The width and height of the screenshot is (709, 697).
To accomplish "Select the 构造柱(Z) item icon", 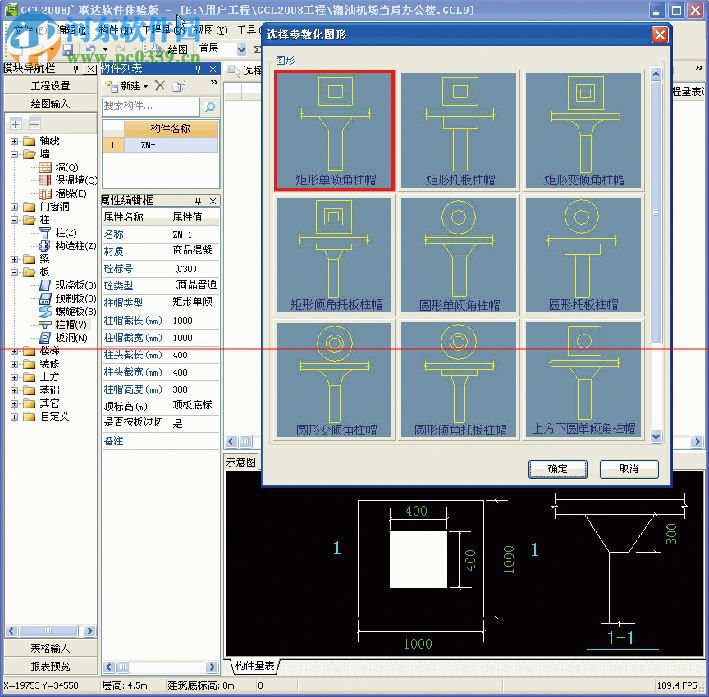I will pyautogui.click(x=46, y=245).
